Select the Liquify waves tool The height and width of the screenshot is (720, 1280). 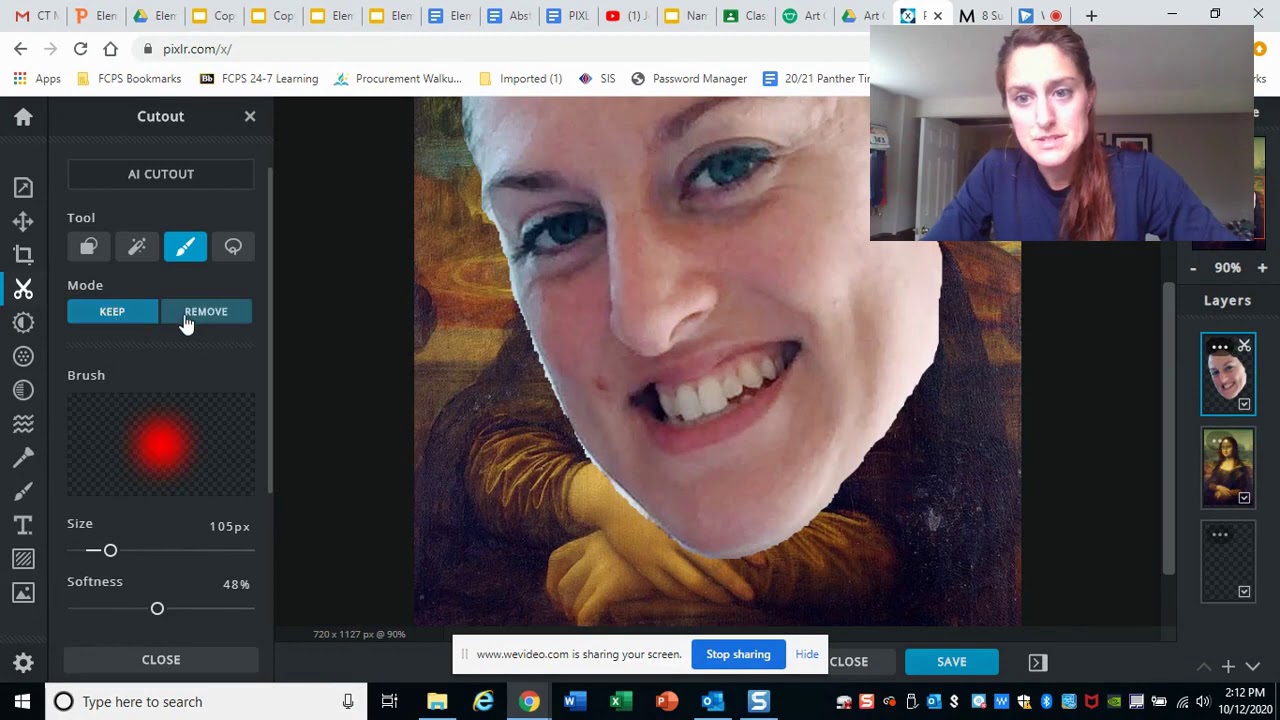[x=23, y=424]
